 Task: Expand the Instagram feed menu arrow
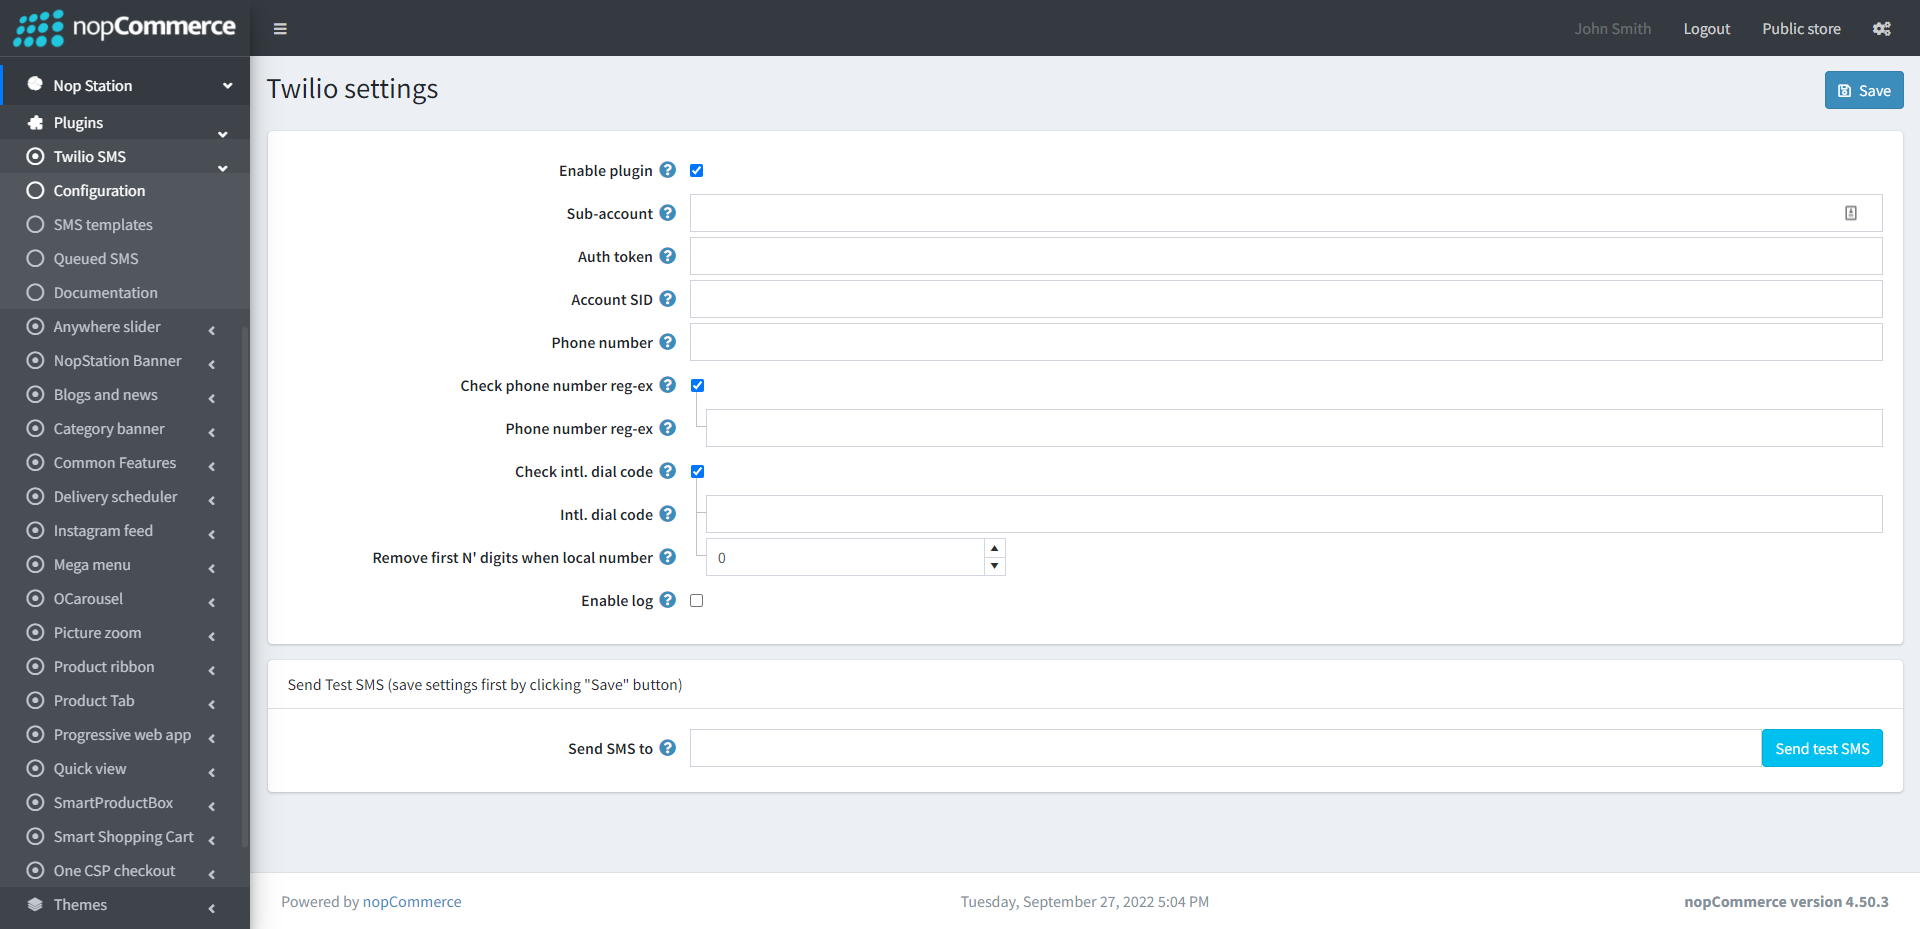coord(212,534)
